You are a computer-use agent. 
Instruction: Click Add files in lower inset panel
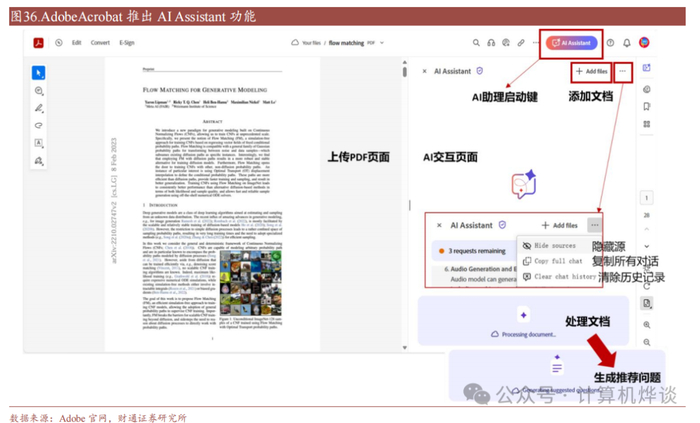[559, 225]
